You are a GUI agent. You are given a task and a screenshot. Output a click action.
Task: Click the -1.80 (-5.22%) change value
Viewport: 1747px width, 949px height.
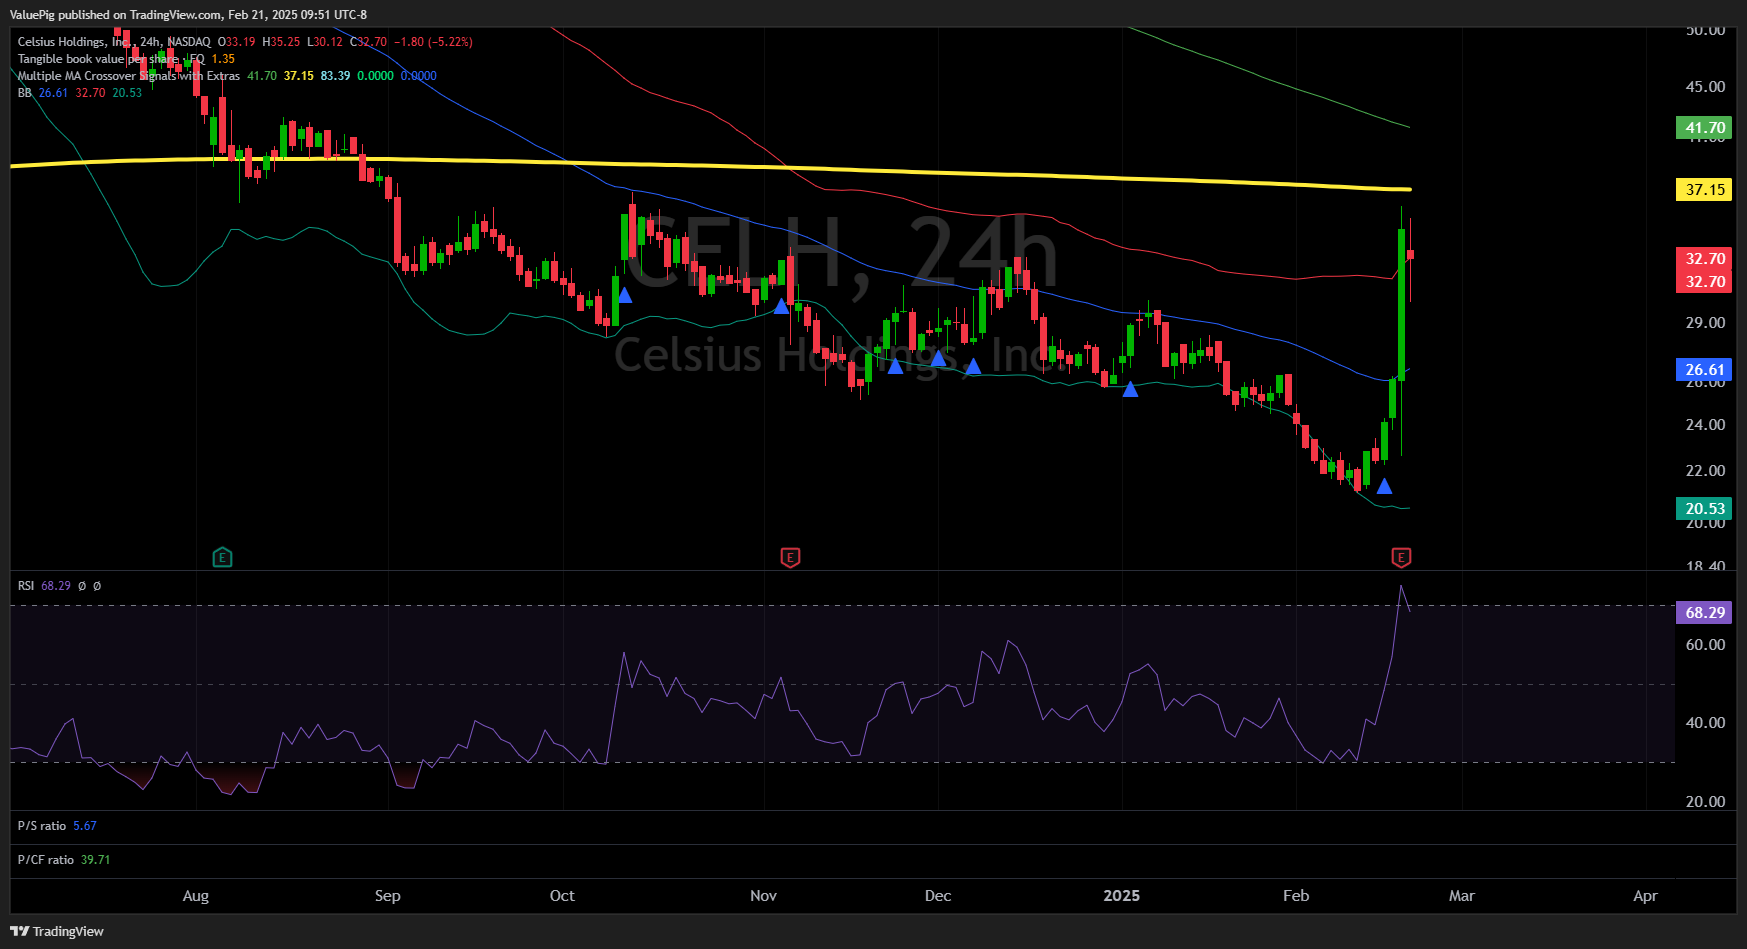coord(433,42)
